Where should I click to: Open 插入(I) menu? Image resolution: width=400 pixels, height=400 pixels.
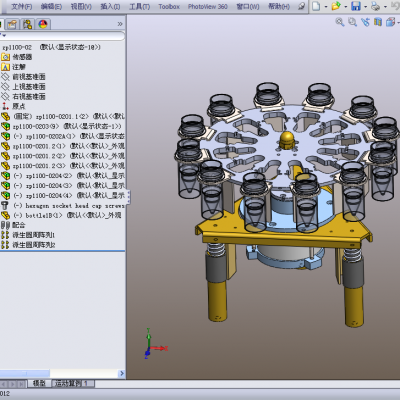click(x=110, y=6)
